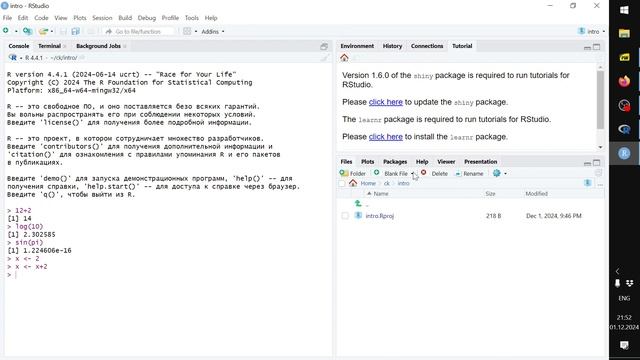Open the Profile menu
Image resolution: width=640 pixels, height=360 pixels.
pos(170,18)
